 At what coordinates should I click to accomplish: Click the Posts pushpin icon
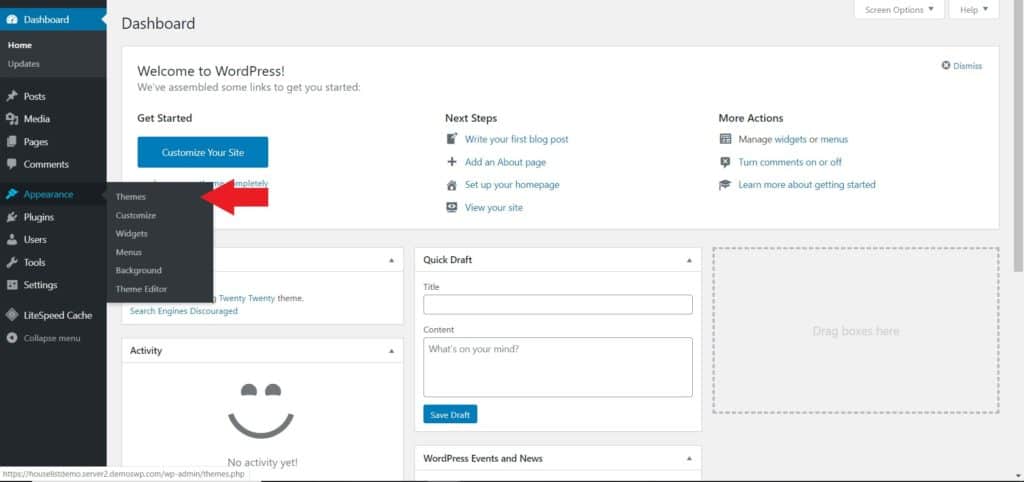(12, 96)
